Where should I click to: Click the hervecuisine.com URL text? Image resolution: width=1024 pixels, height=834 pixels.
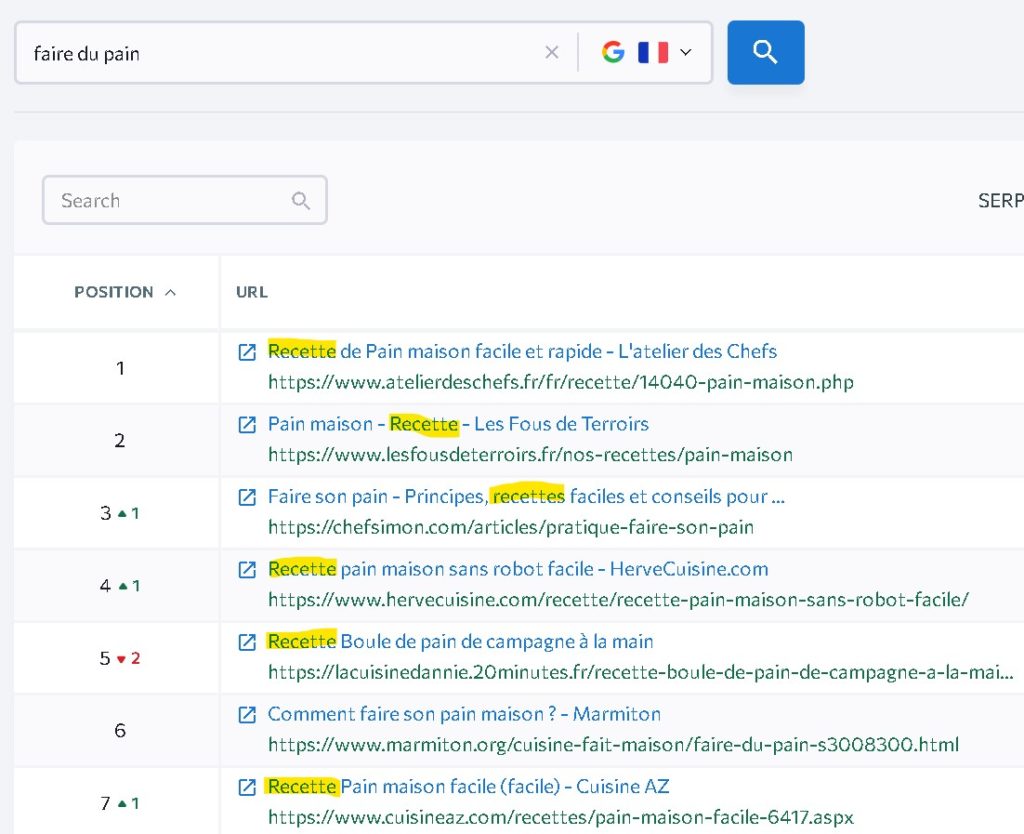tap(618, 600)
